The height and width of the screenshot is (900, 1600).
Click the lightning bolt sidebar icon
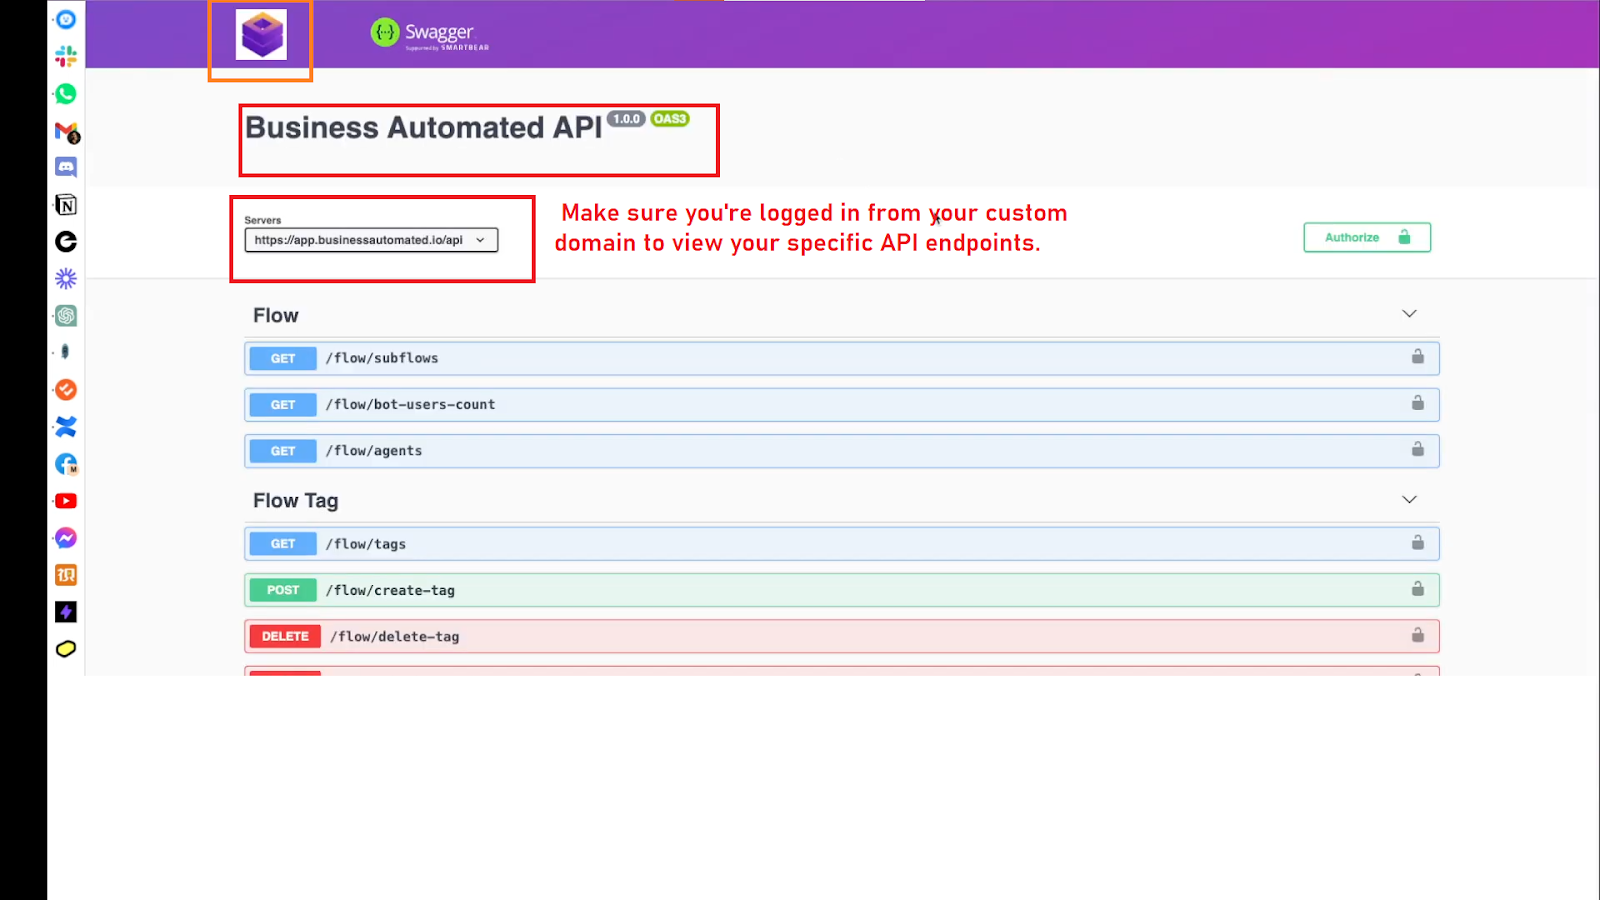[66, 612]
